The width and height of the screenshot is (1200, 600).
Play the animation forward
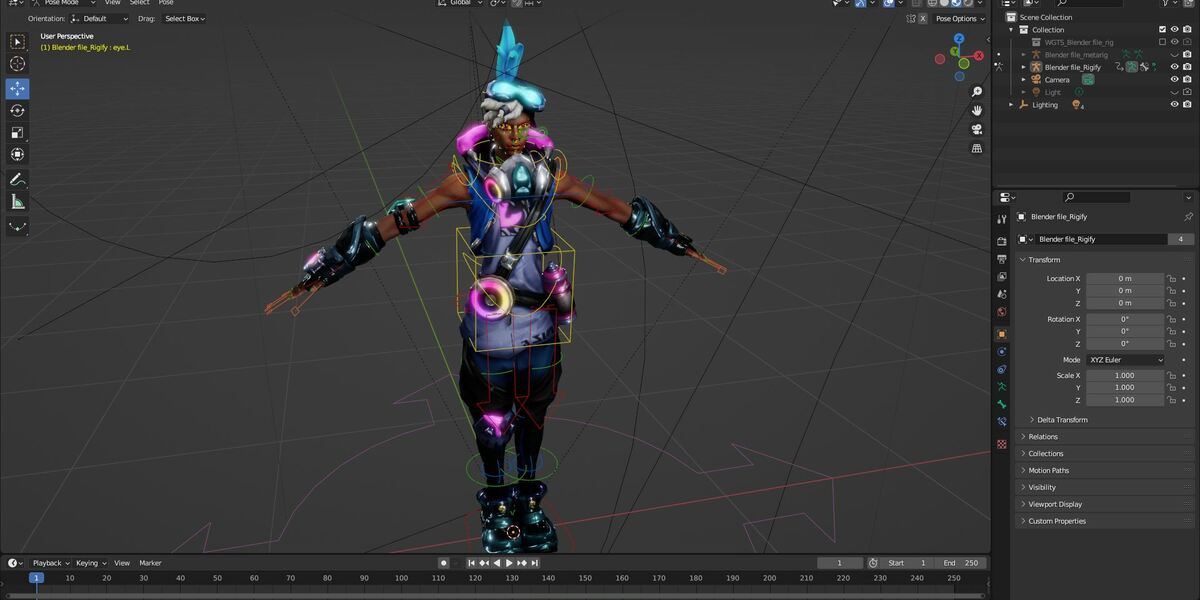[x=509, y=563]
